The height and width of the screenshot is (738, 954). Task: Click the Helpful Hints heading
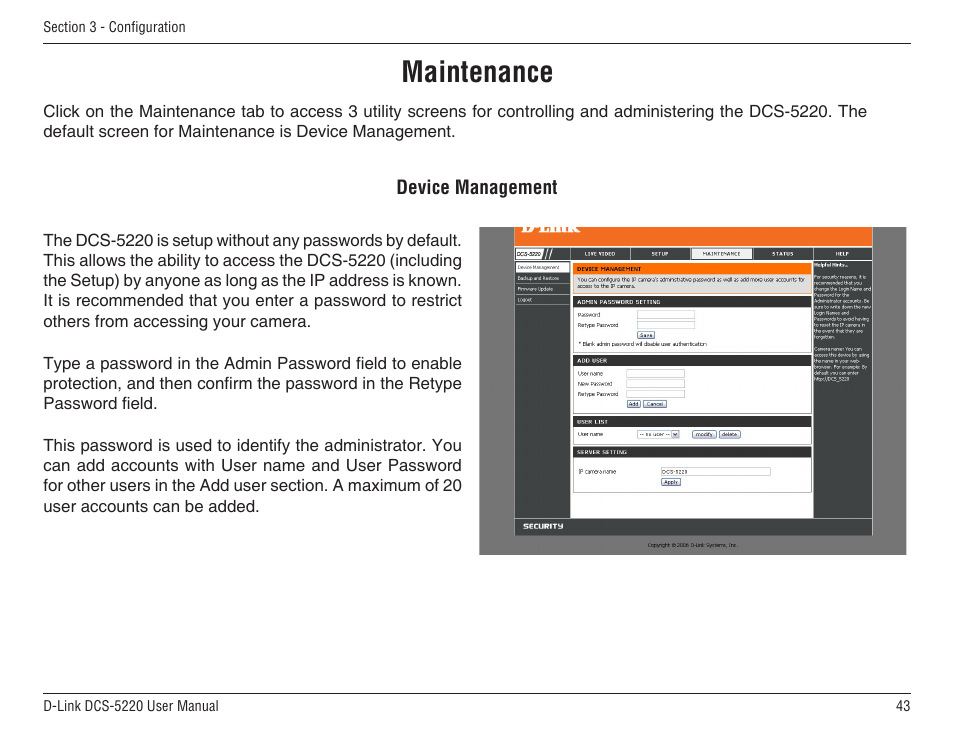831,265
